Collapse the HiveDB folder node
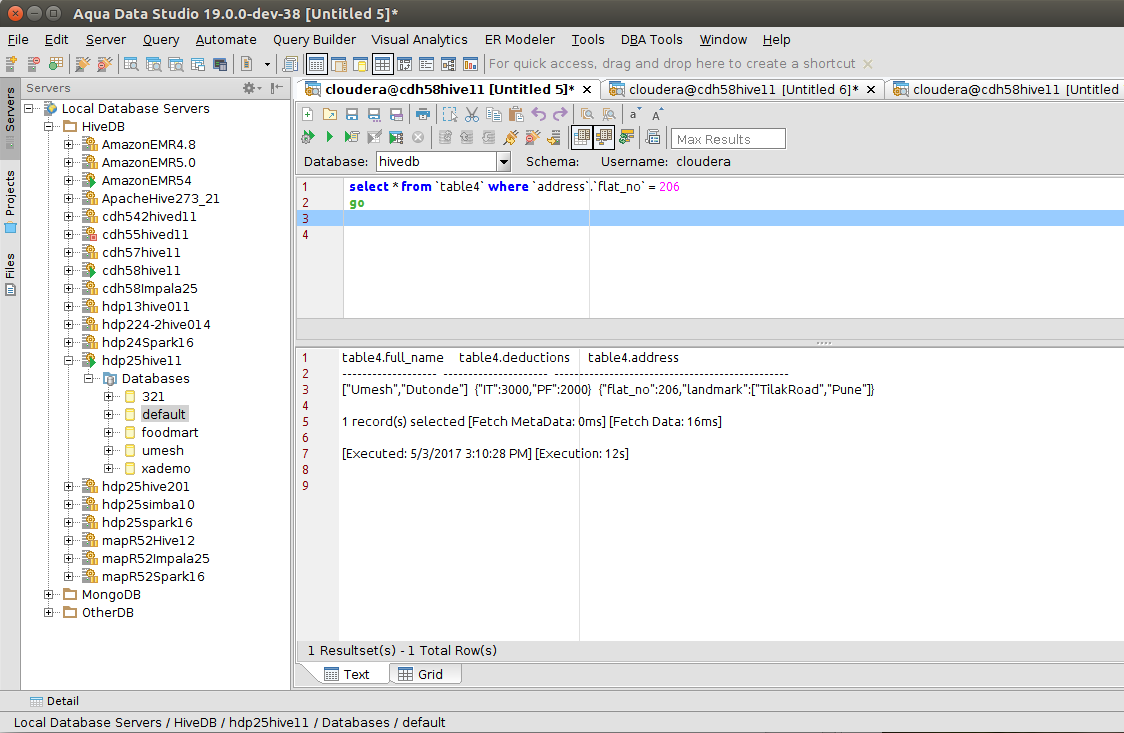This screenshot has height=733, width=1124. click(x=48, y=127)
